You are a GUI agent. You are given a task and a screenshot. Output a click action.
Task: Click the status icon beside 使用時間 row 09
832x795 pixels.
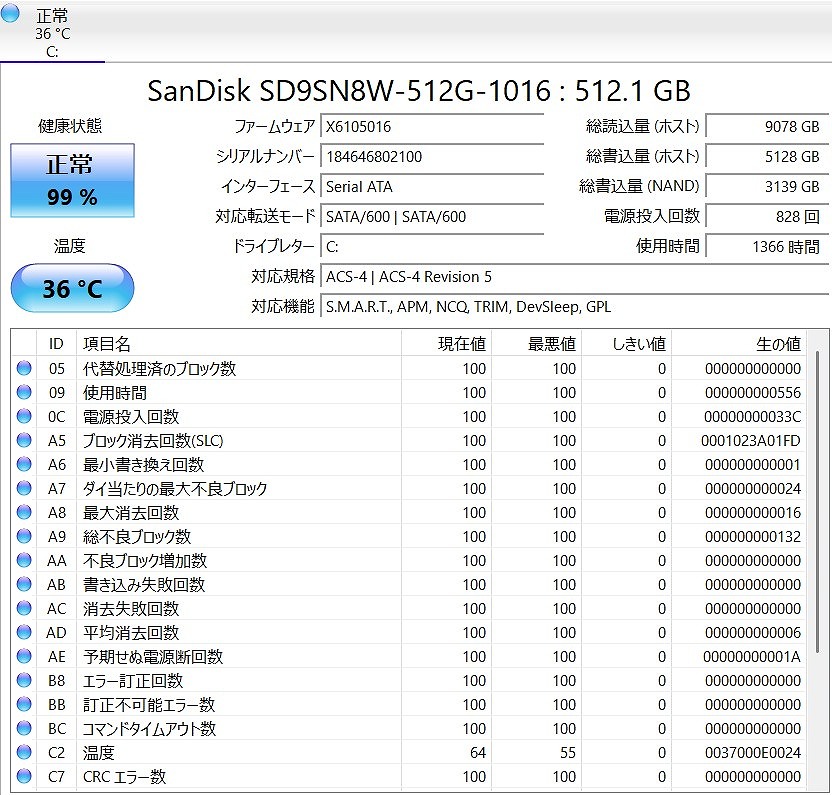coord(24,393)
